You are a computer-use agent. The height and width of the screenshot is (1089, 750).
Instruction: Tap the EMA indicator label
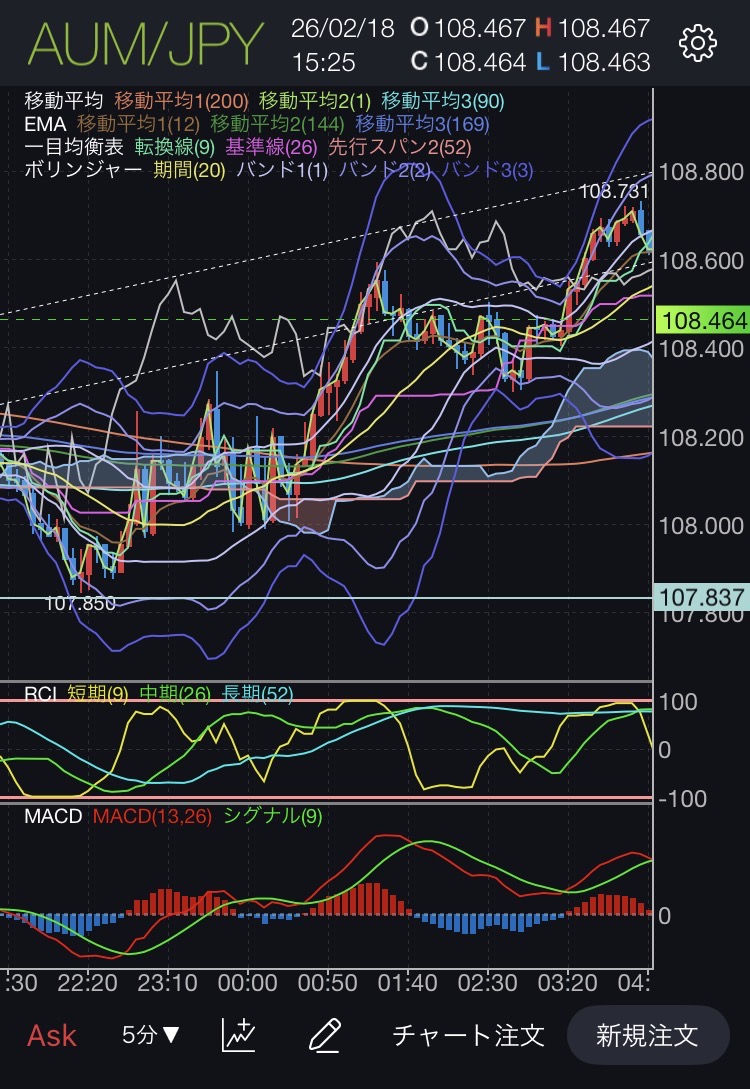coord(45,124)
